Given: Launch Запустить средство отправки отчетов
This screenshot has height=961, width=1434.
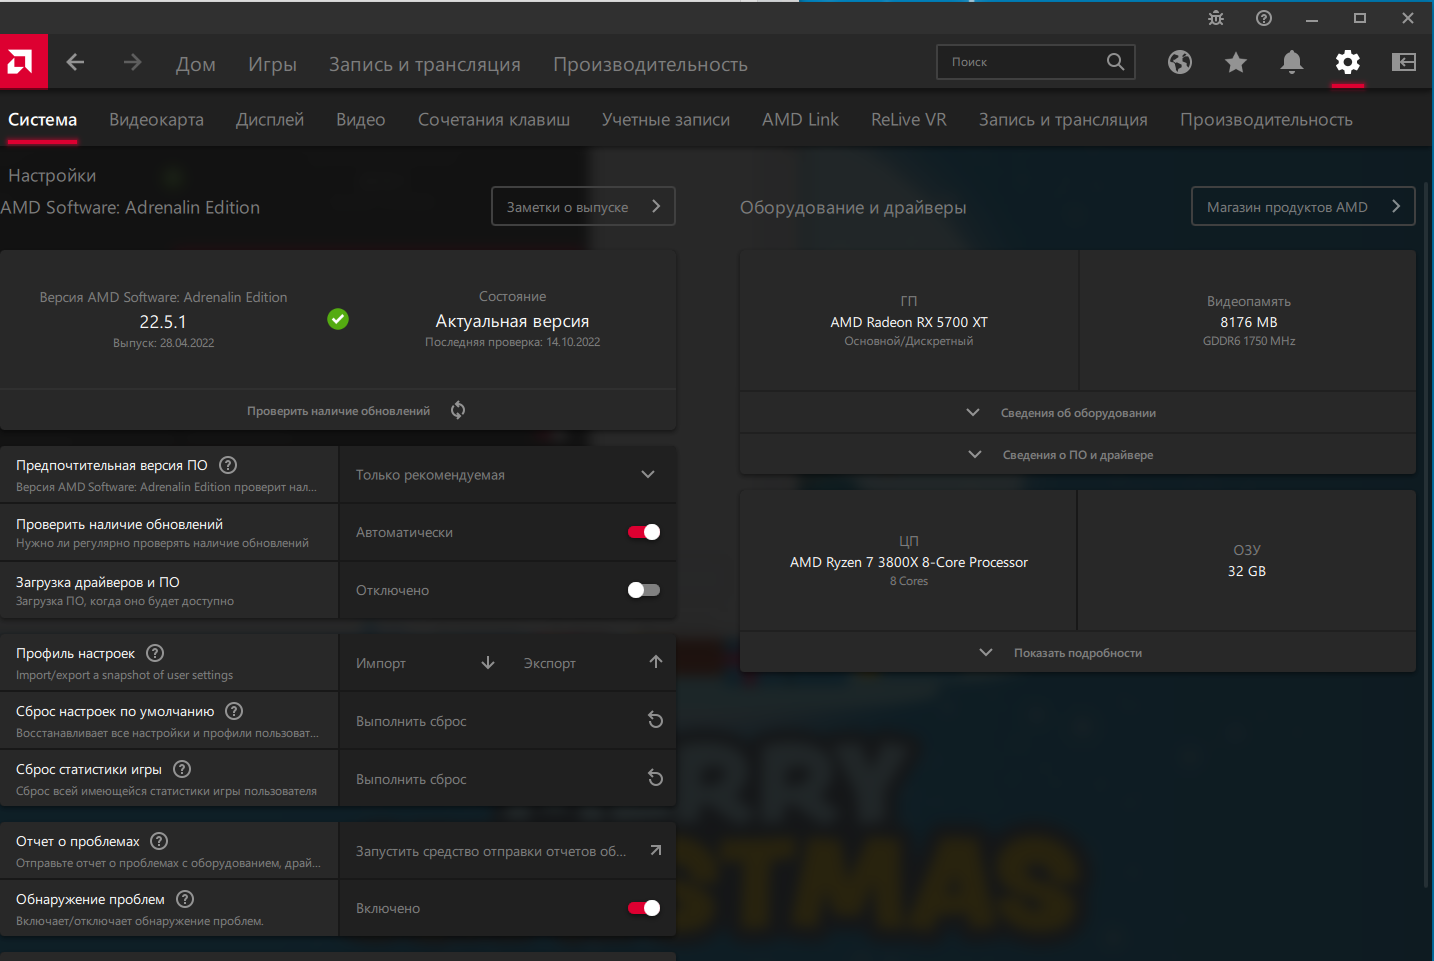Looking at the screenshot, I should (508, 850).
